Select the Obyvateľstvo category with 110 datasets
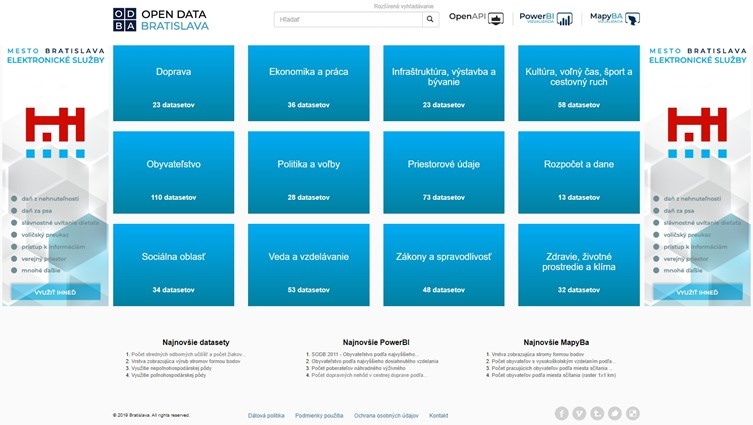The image size is (753, 425). click(x=173, y=172)
